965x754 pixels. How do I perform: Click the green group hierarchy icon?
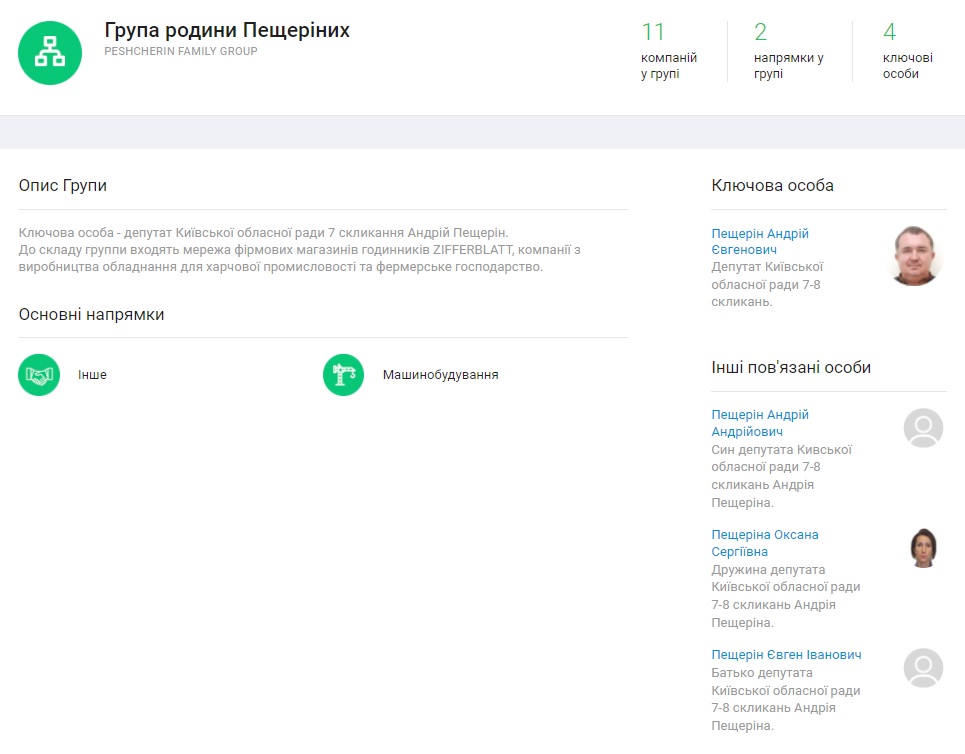pyautogui.click(x=50, y=53)
